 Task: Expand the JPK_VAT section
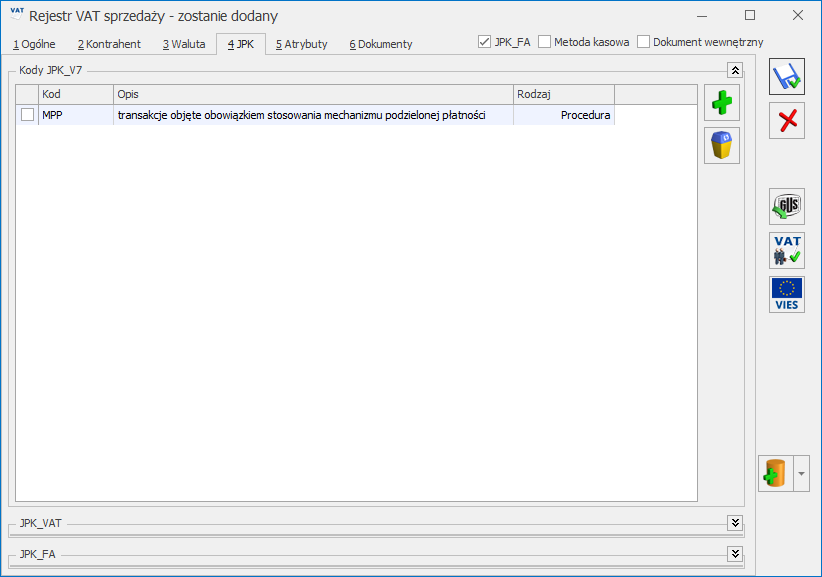click(x=735, y=523)
